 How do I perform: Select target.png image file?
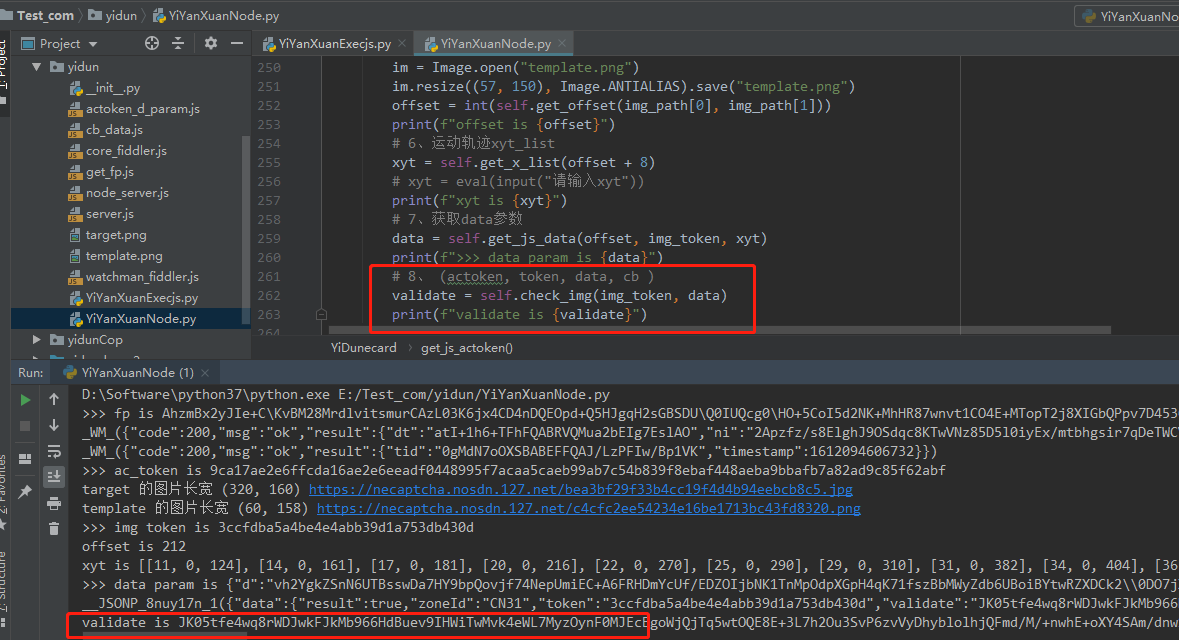(x=108, y=235)
